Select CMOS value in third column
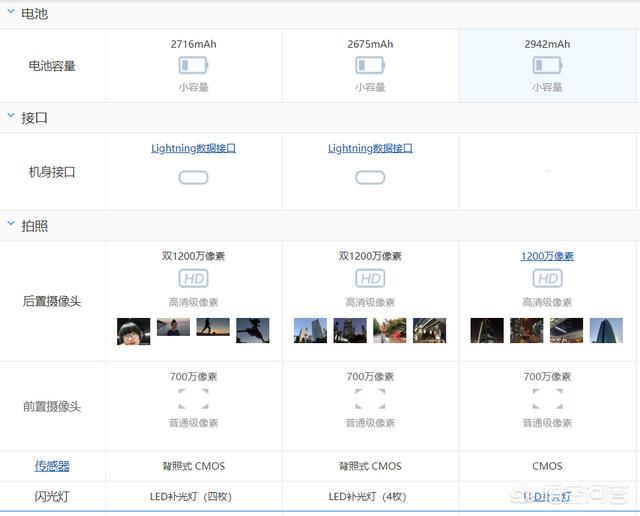Viewport: 640px width, 516px height. (547, 466)
